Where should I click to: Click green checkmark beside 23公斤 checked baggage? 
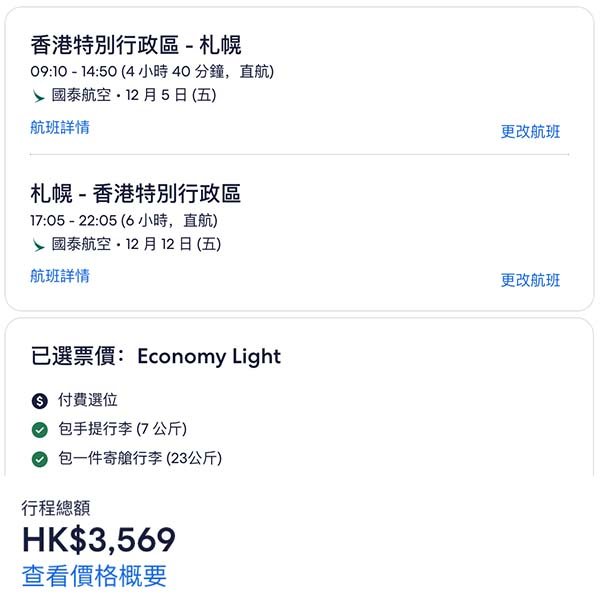[x=40, y=459]
